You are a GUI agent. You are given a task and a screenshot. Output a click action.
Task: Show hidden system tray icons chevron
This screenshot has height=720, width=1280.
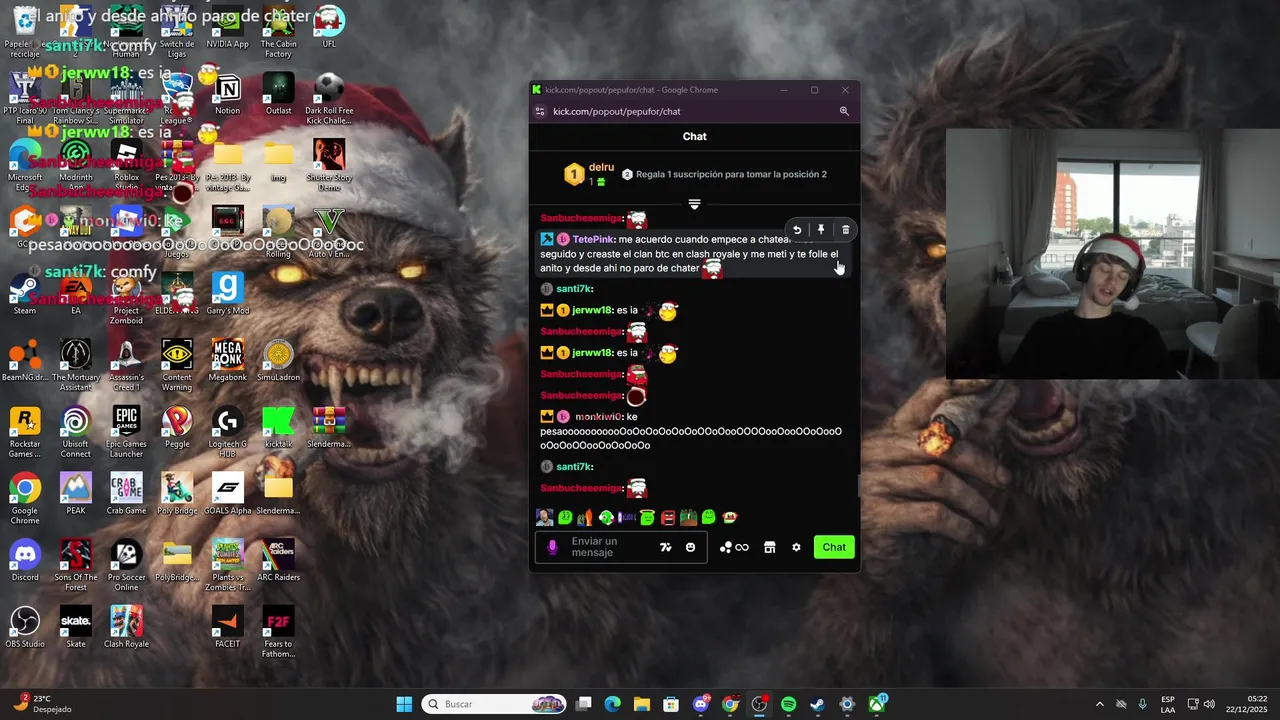pyautogui.click(x=1100, y=704)
